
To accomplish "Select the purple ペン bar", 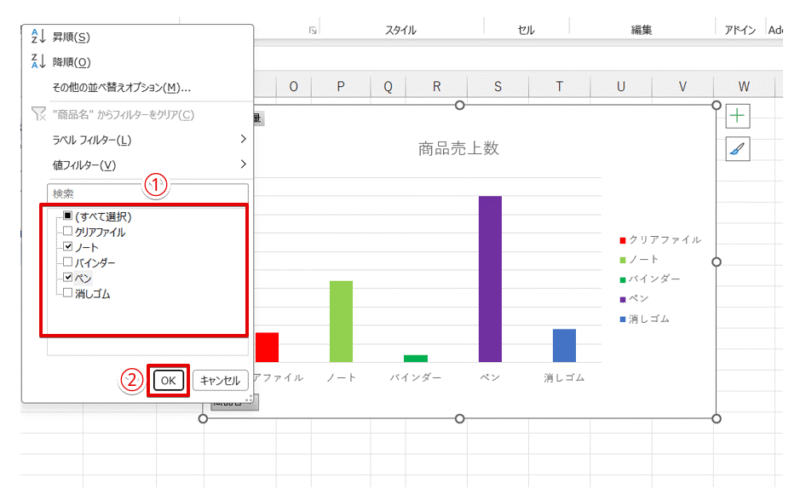I will point(490,279).
